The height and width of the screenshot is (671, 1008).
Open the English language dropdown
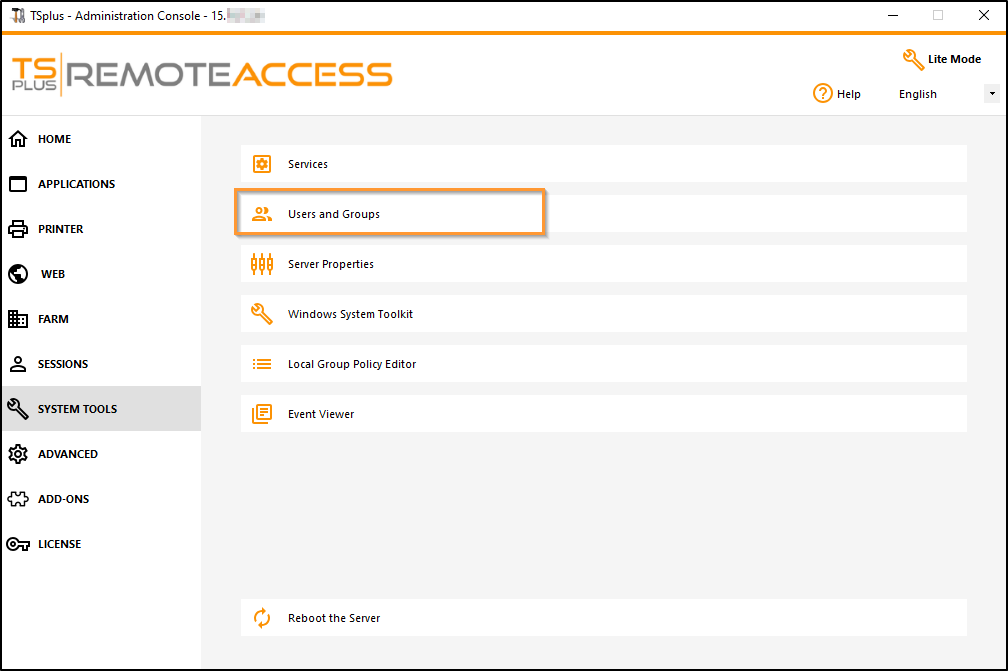click(990, 93)
